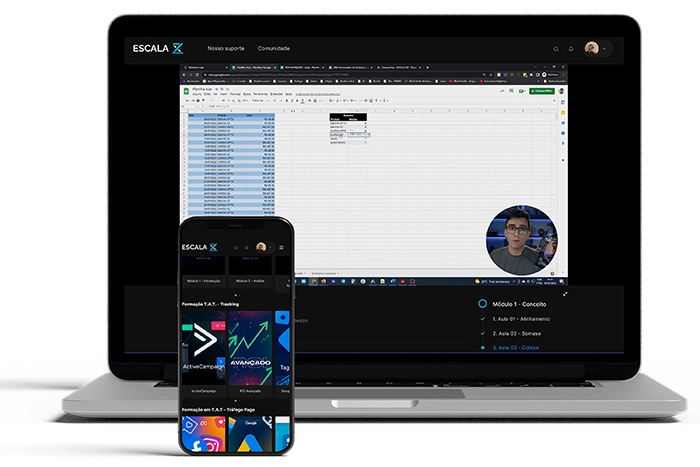Image resolution: width=700 pixels, height=467 pixels.
Task: Tap the hamburger menu on phone
Action: tap(282, 247)
